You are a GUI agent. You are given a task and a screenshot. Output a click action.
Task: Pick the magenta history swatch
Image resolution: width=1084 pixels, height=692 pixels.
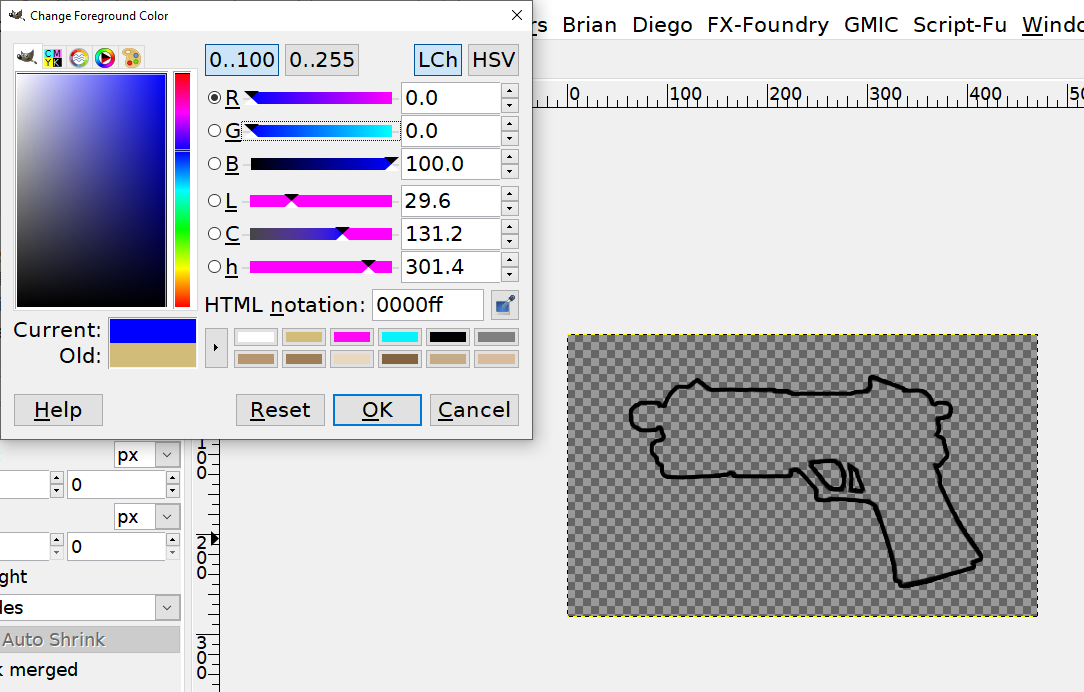(x=352, y=337)
